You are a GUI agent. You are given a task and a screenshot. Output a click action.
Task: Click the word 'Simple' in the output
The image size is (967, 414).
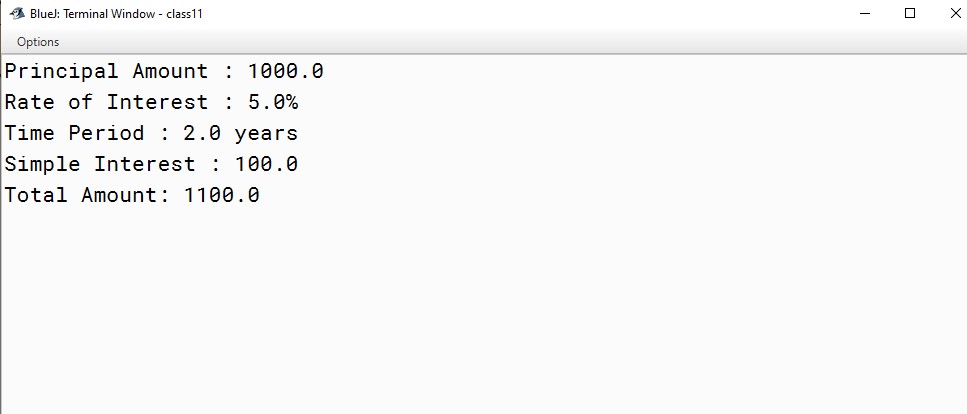pyautogui.click(x=42, y=165)
